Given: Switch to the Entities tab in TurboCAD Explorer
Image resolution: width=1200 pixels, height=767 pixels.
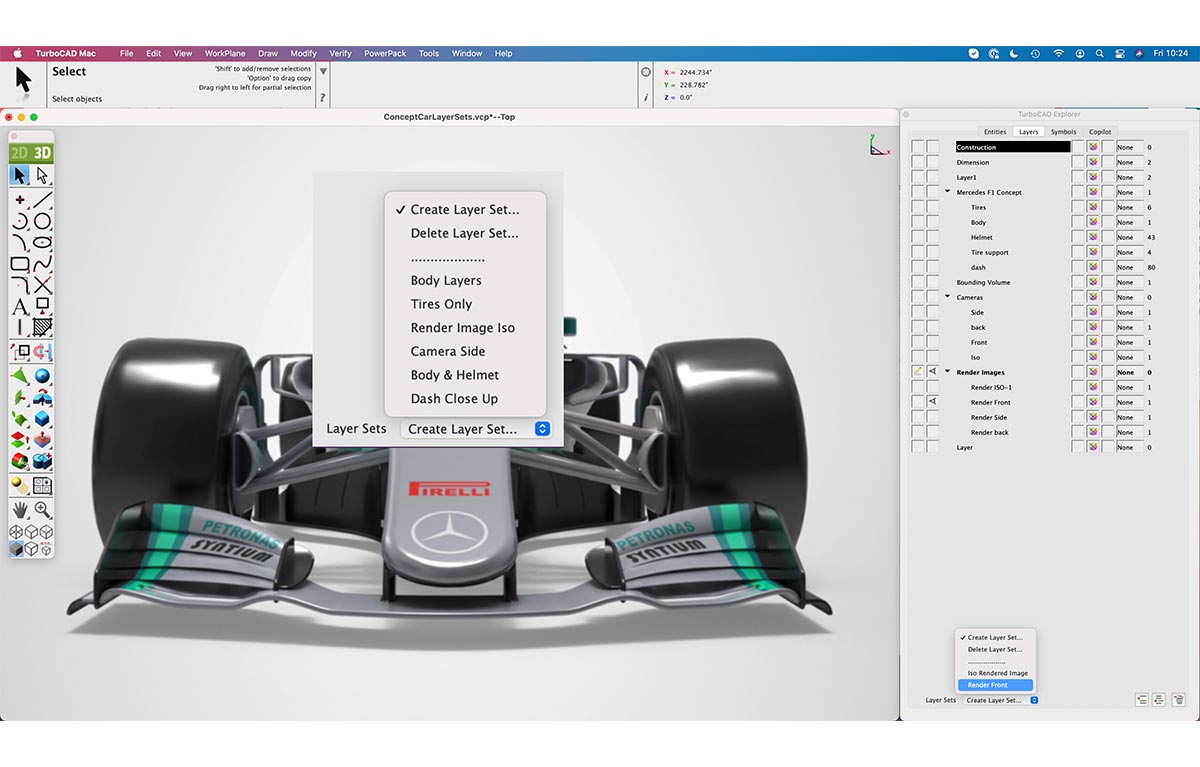Looking at the screenshot, I should (x=996, y=131).
